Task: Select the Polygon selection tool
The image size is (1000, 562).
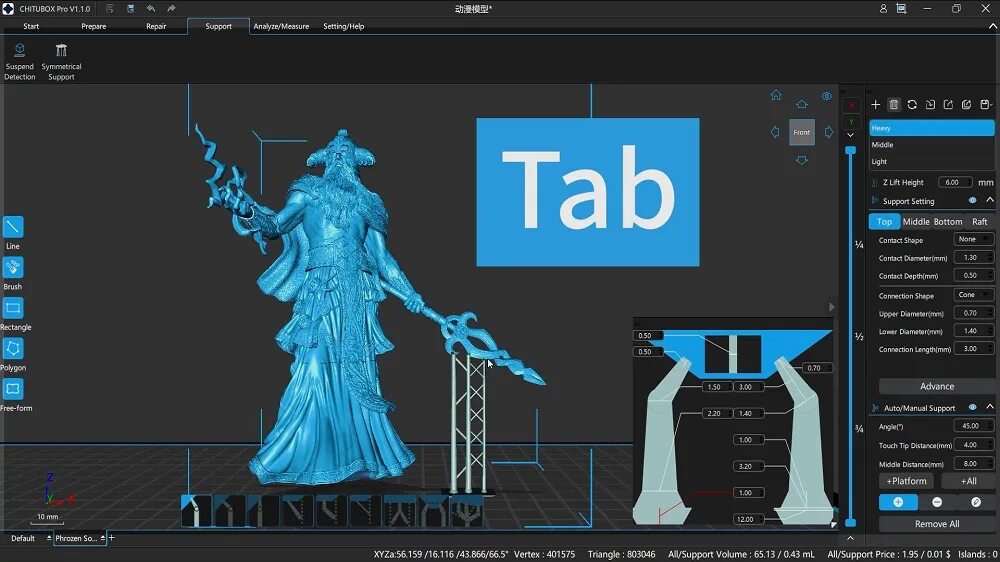Action: (13, 348)
